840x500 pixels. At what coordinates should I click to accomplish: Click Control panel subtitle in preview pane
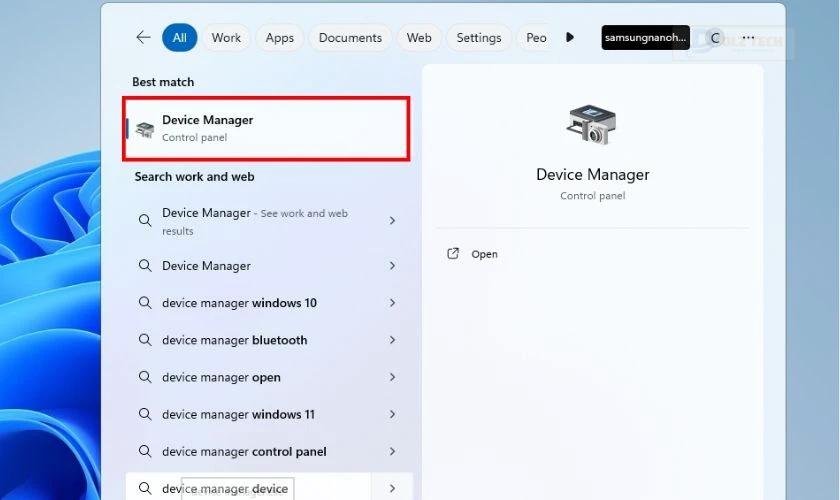(592, 196)
